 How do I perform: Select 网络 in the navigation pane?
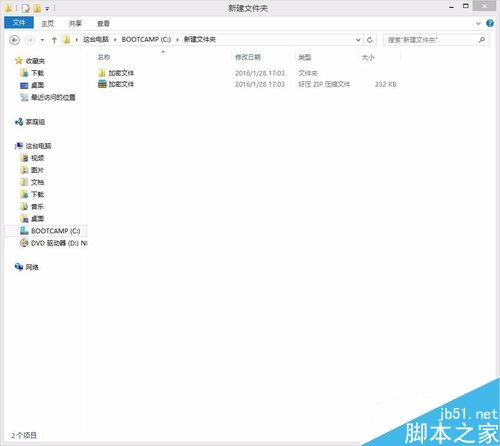pyautogui.click(x=32, y=267)
